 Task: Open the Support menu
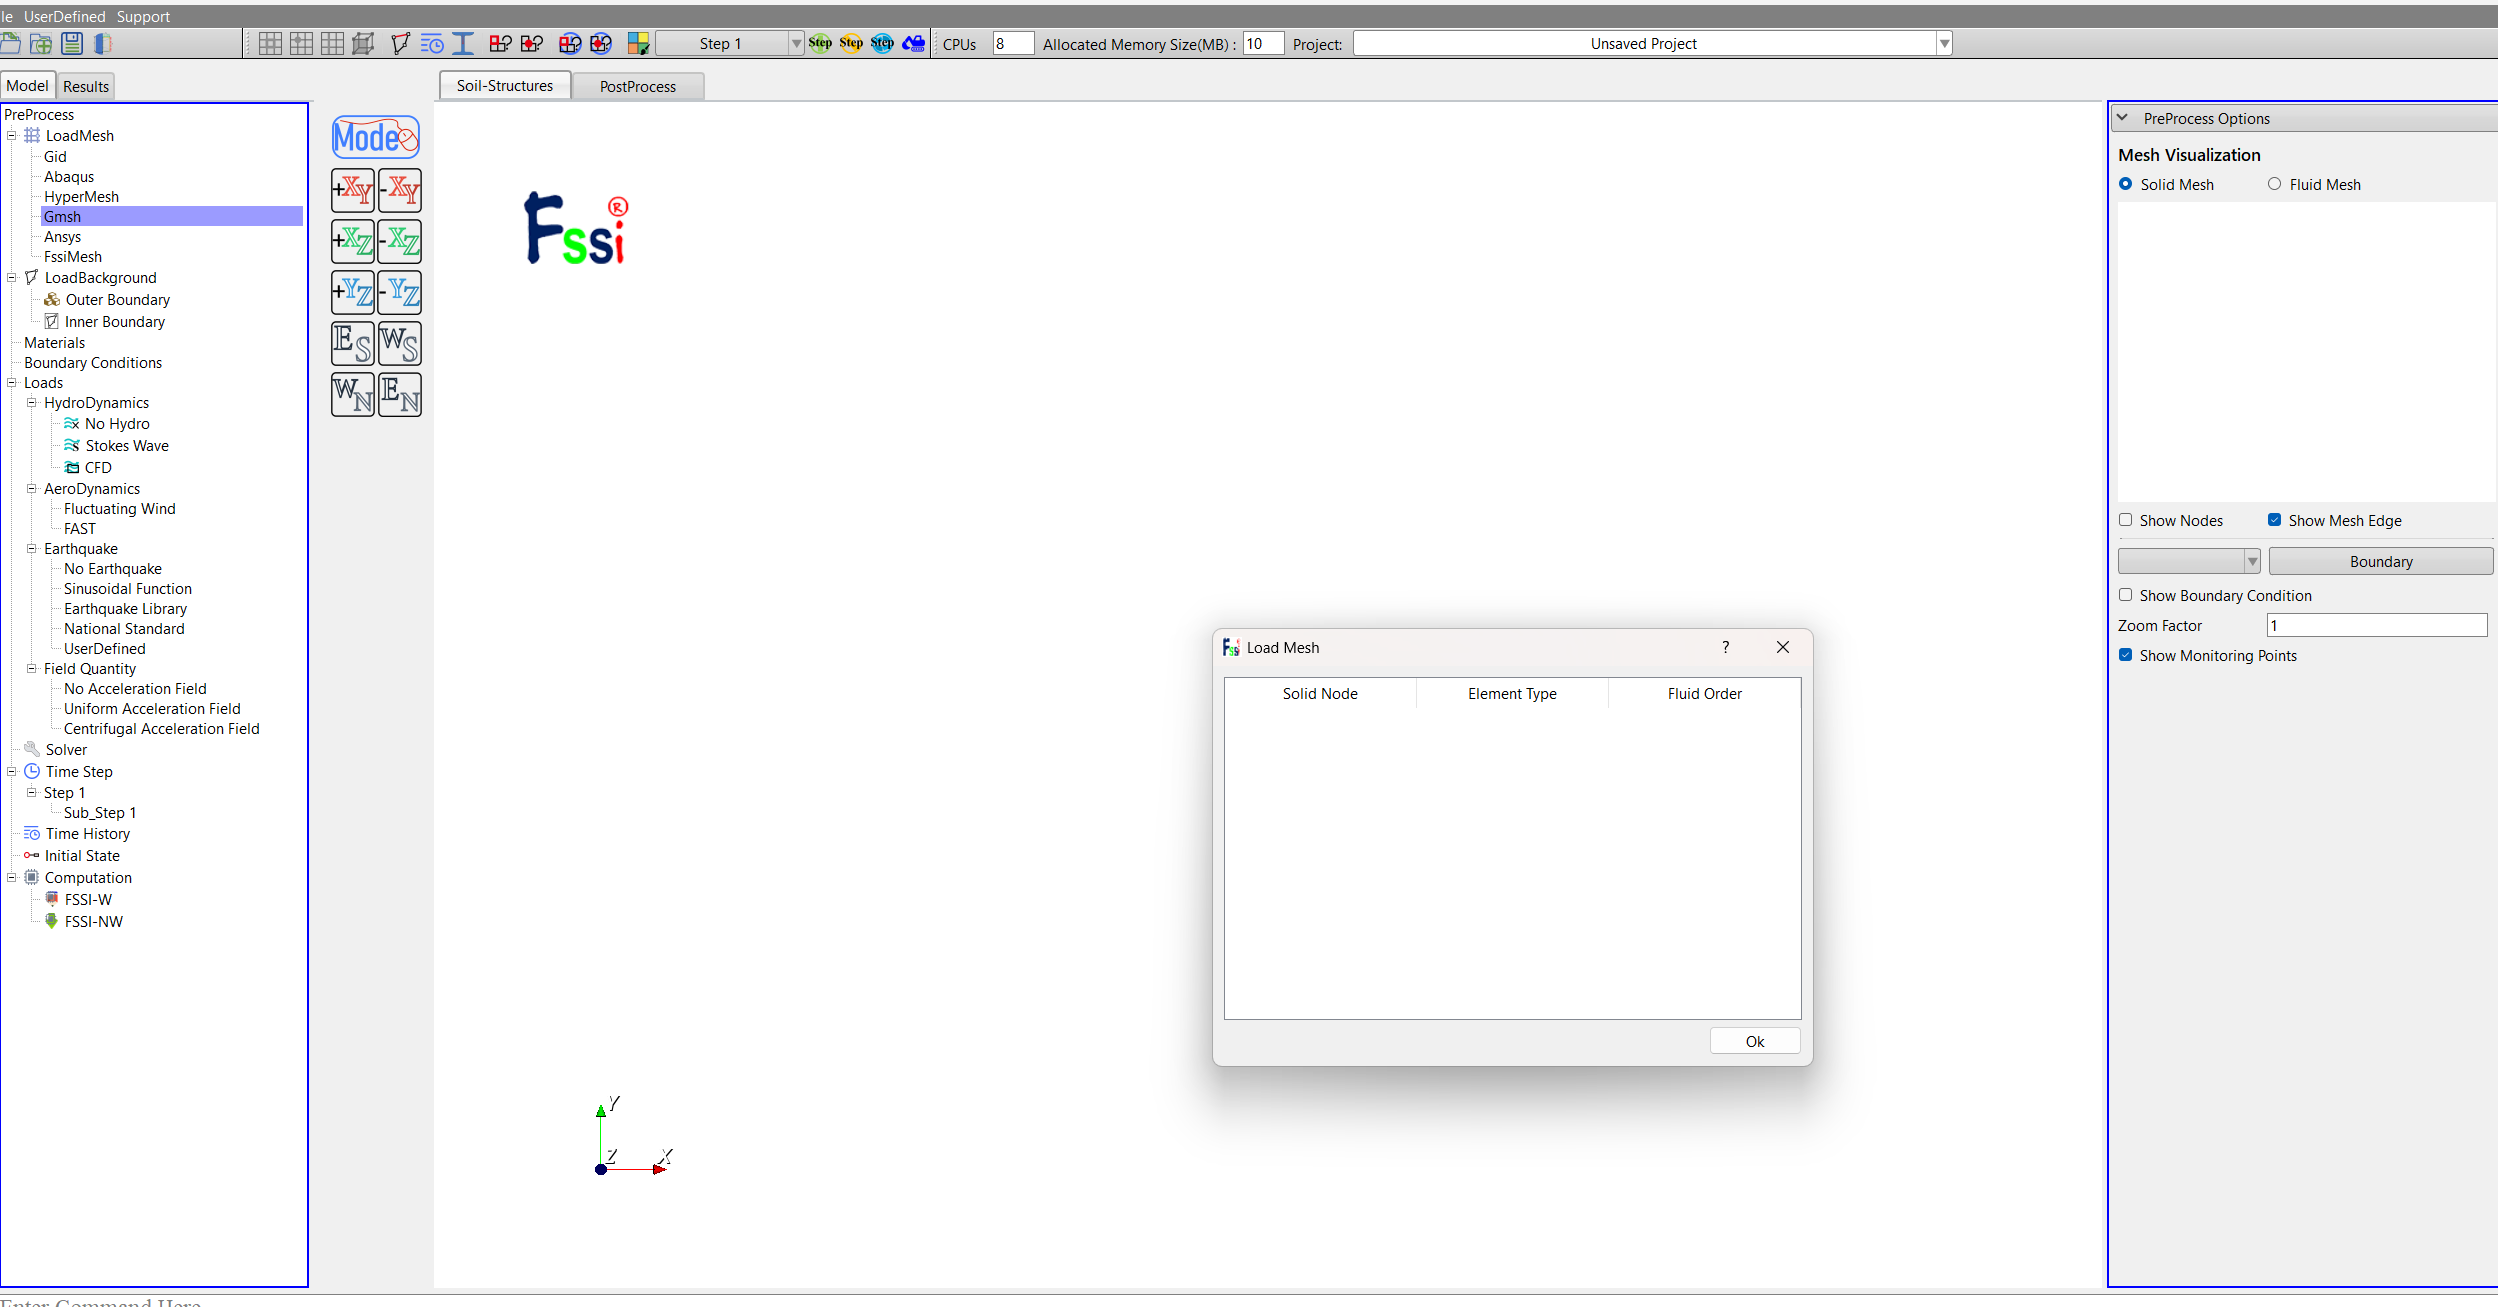click(143, 16)
